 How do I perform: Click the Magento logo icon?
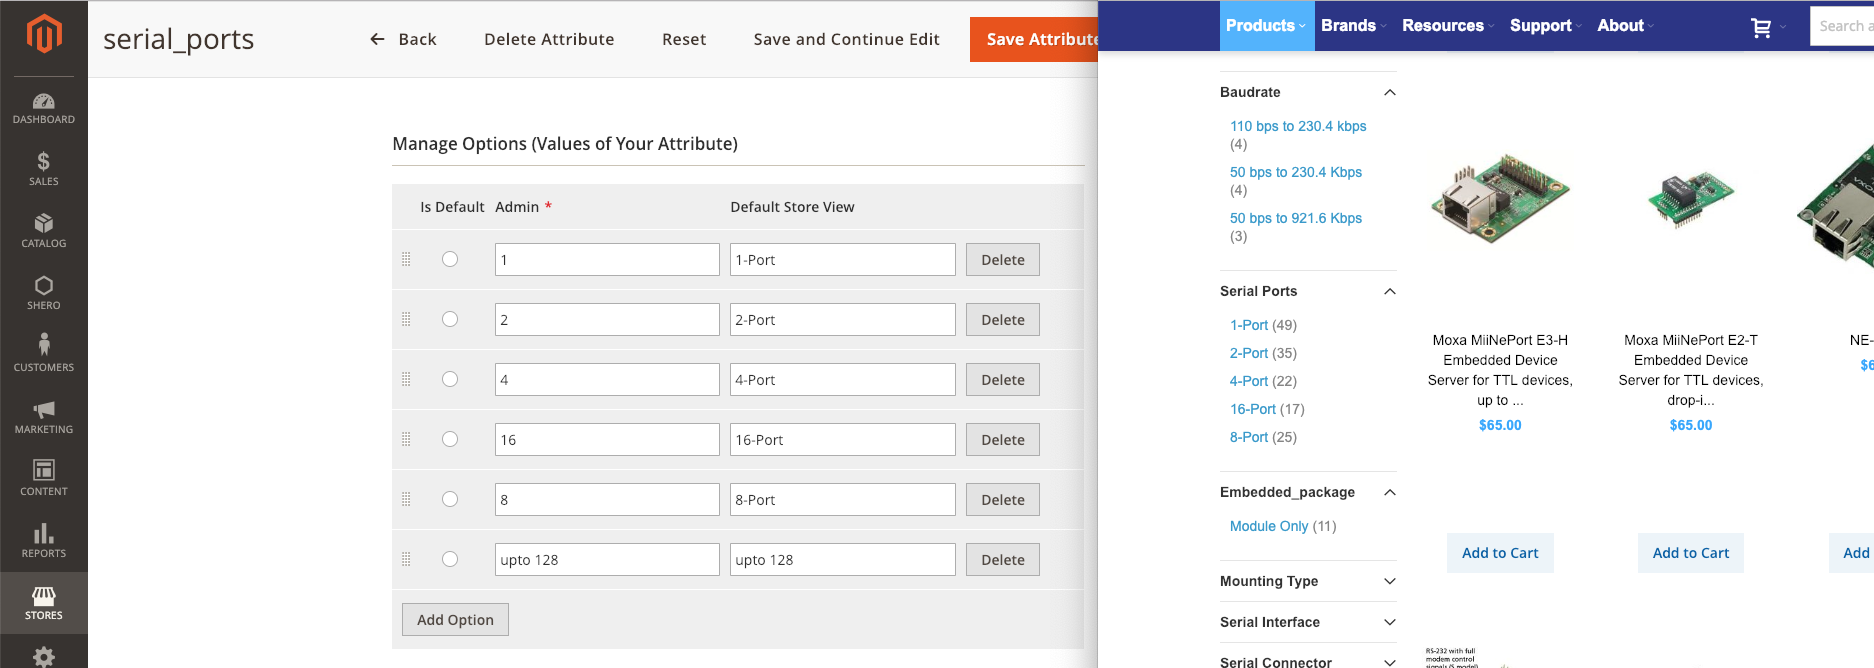pos(44,33)
